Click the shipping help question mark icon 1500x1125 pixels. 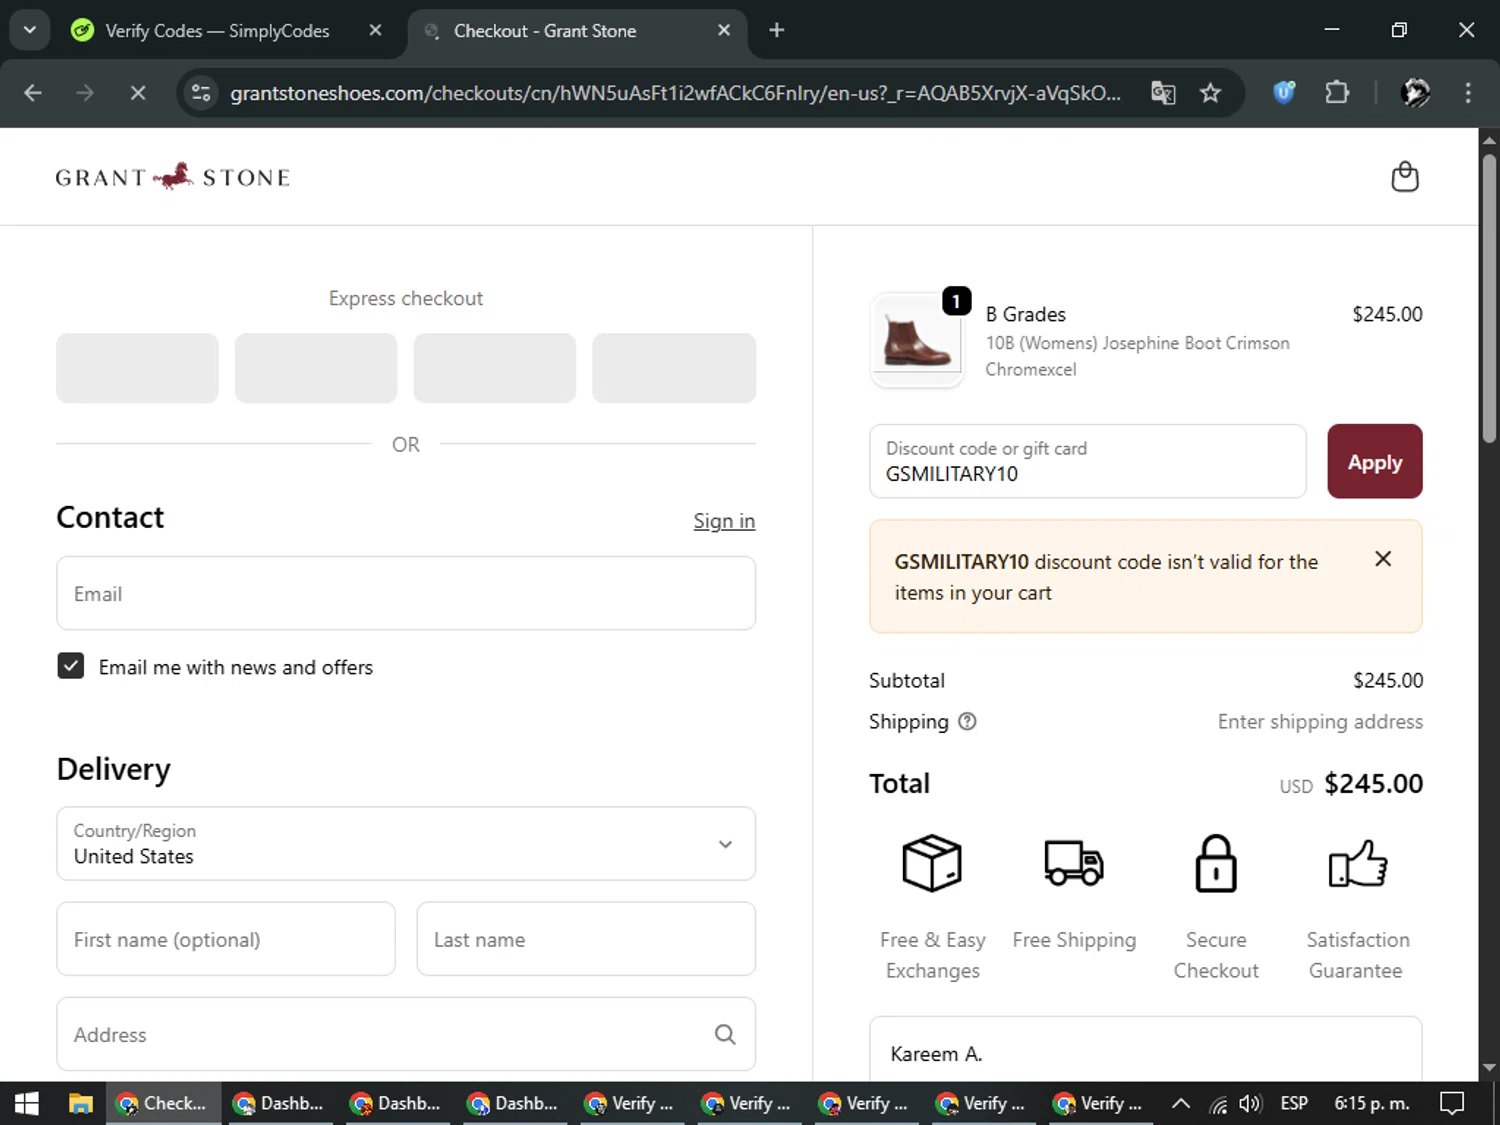click(x=967, y=721)
